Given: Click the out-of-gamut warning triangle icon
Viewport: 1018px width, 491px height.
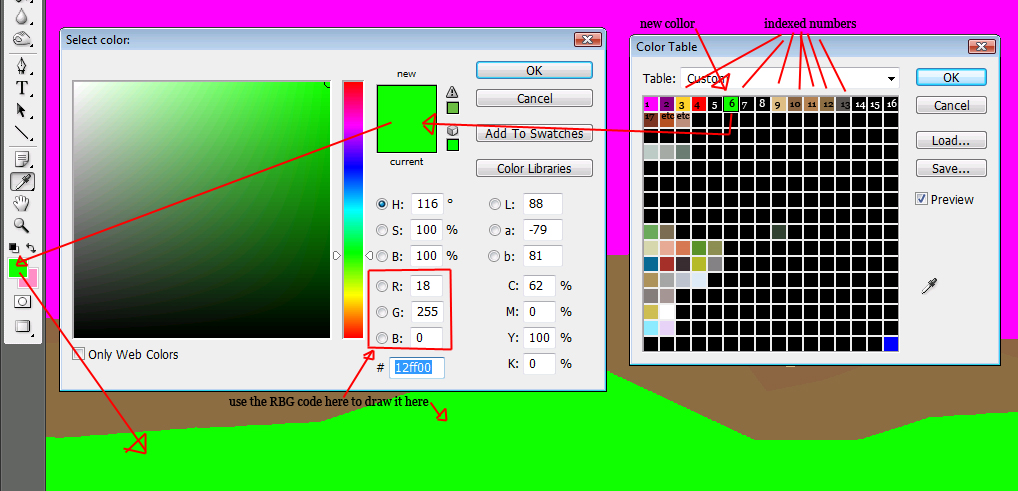Looking at the screenshot, I should pos(452,92).
